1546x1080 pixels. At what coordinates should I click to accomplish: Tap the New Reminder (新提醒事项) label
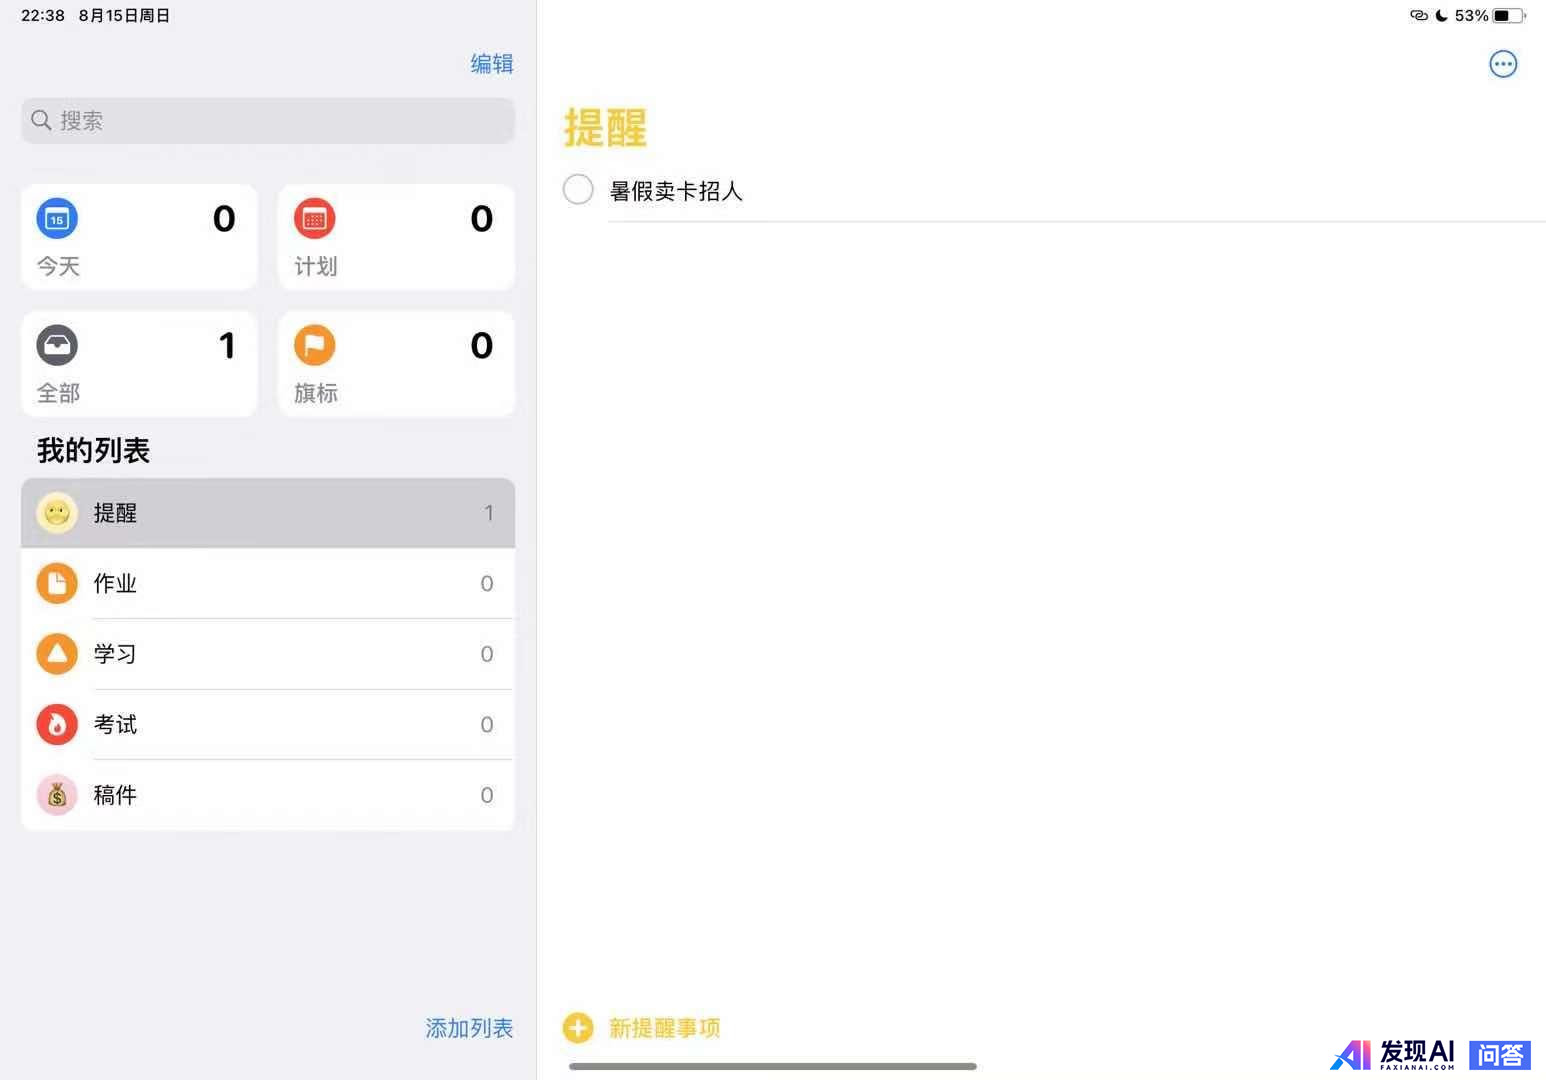tap(664, 1028)
